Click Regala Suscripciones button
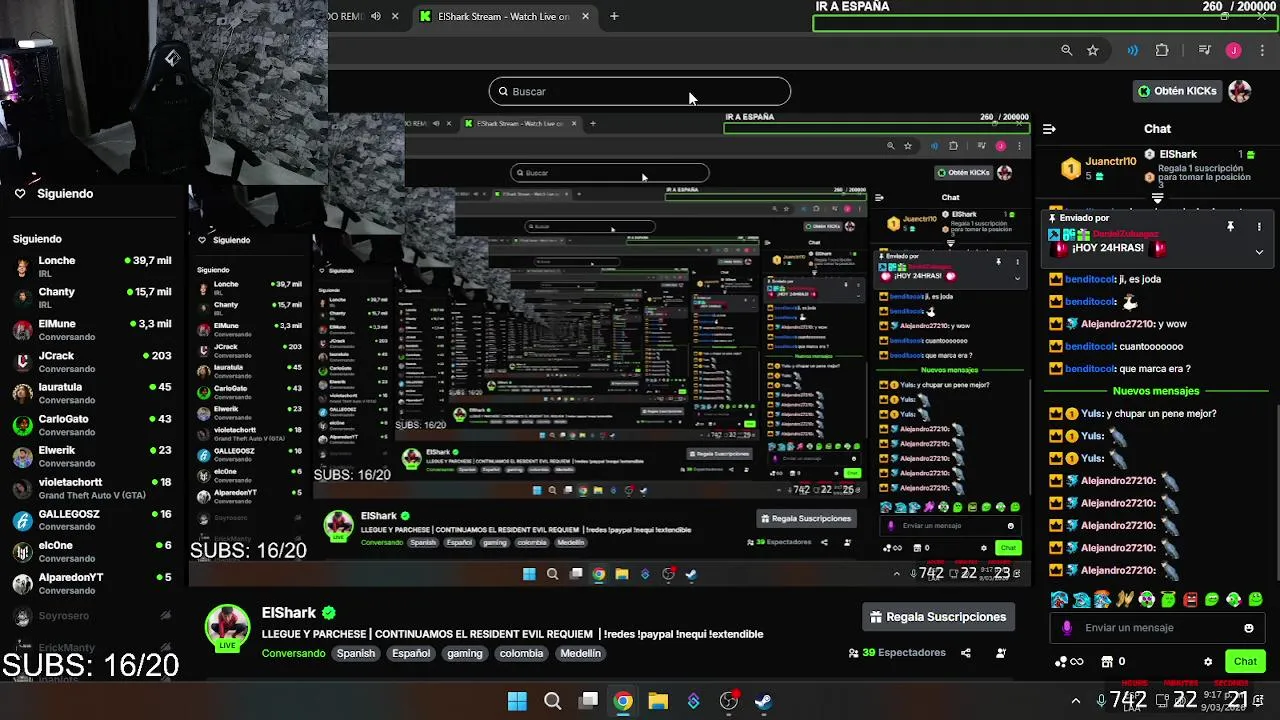 938,617
